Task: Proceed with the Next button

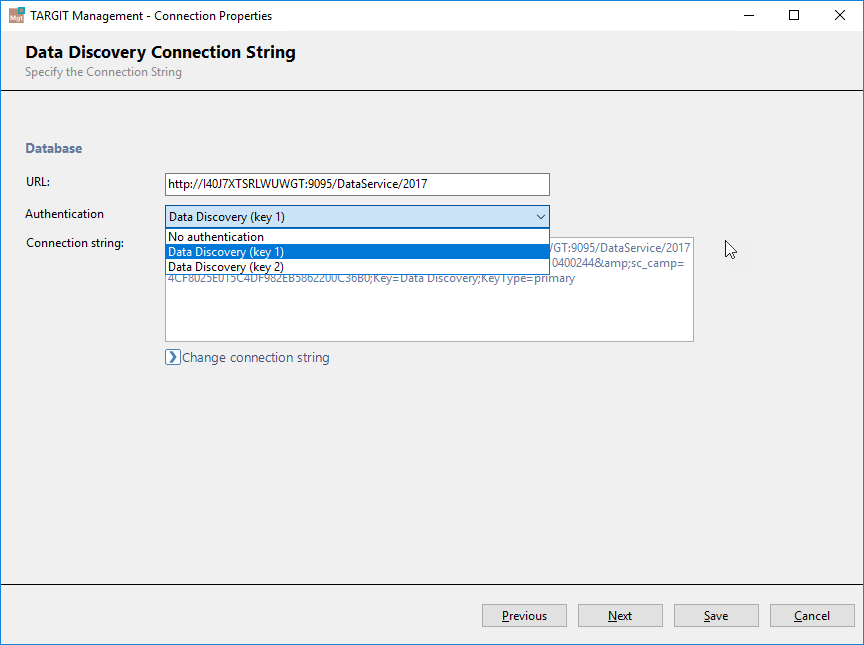Action: [x=620, y=616]
